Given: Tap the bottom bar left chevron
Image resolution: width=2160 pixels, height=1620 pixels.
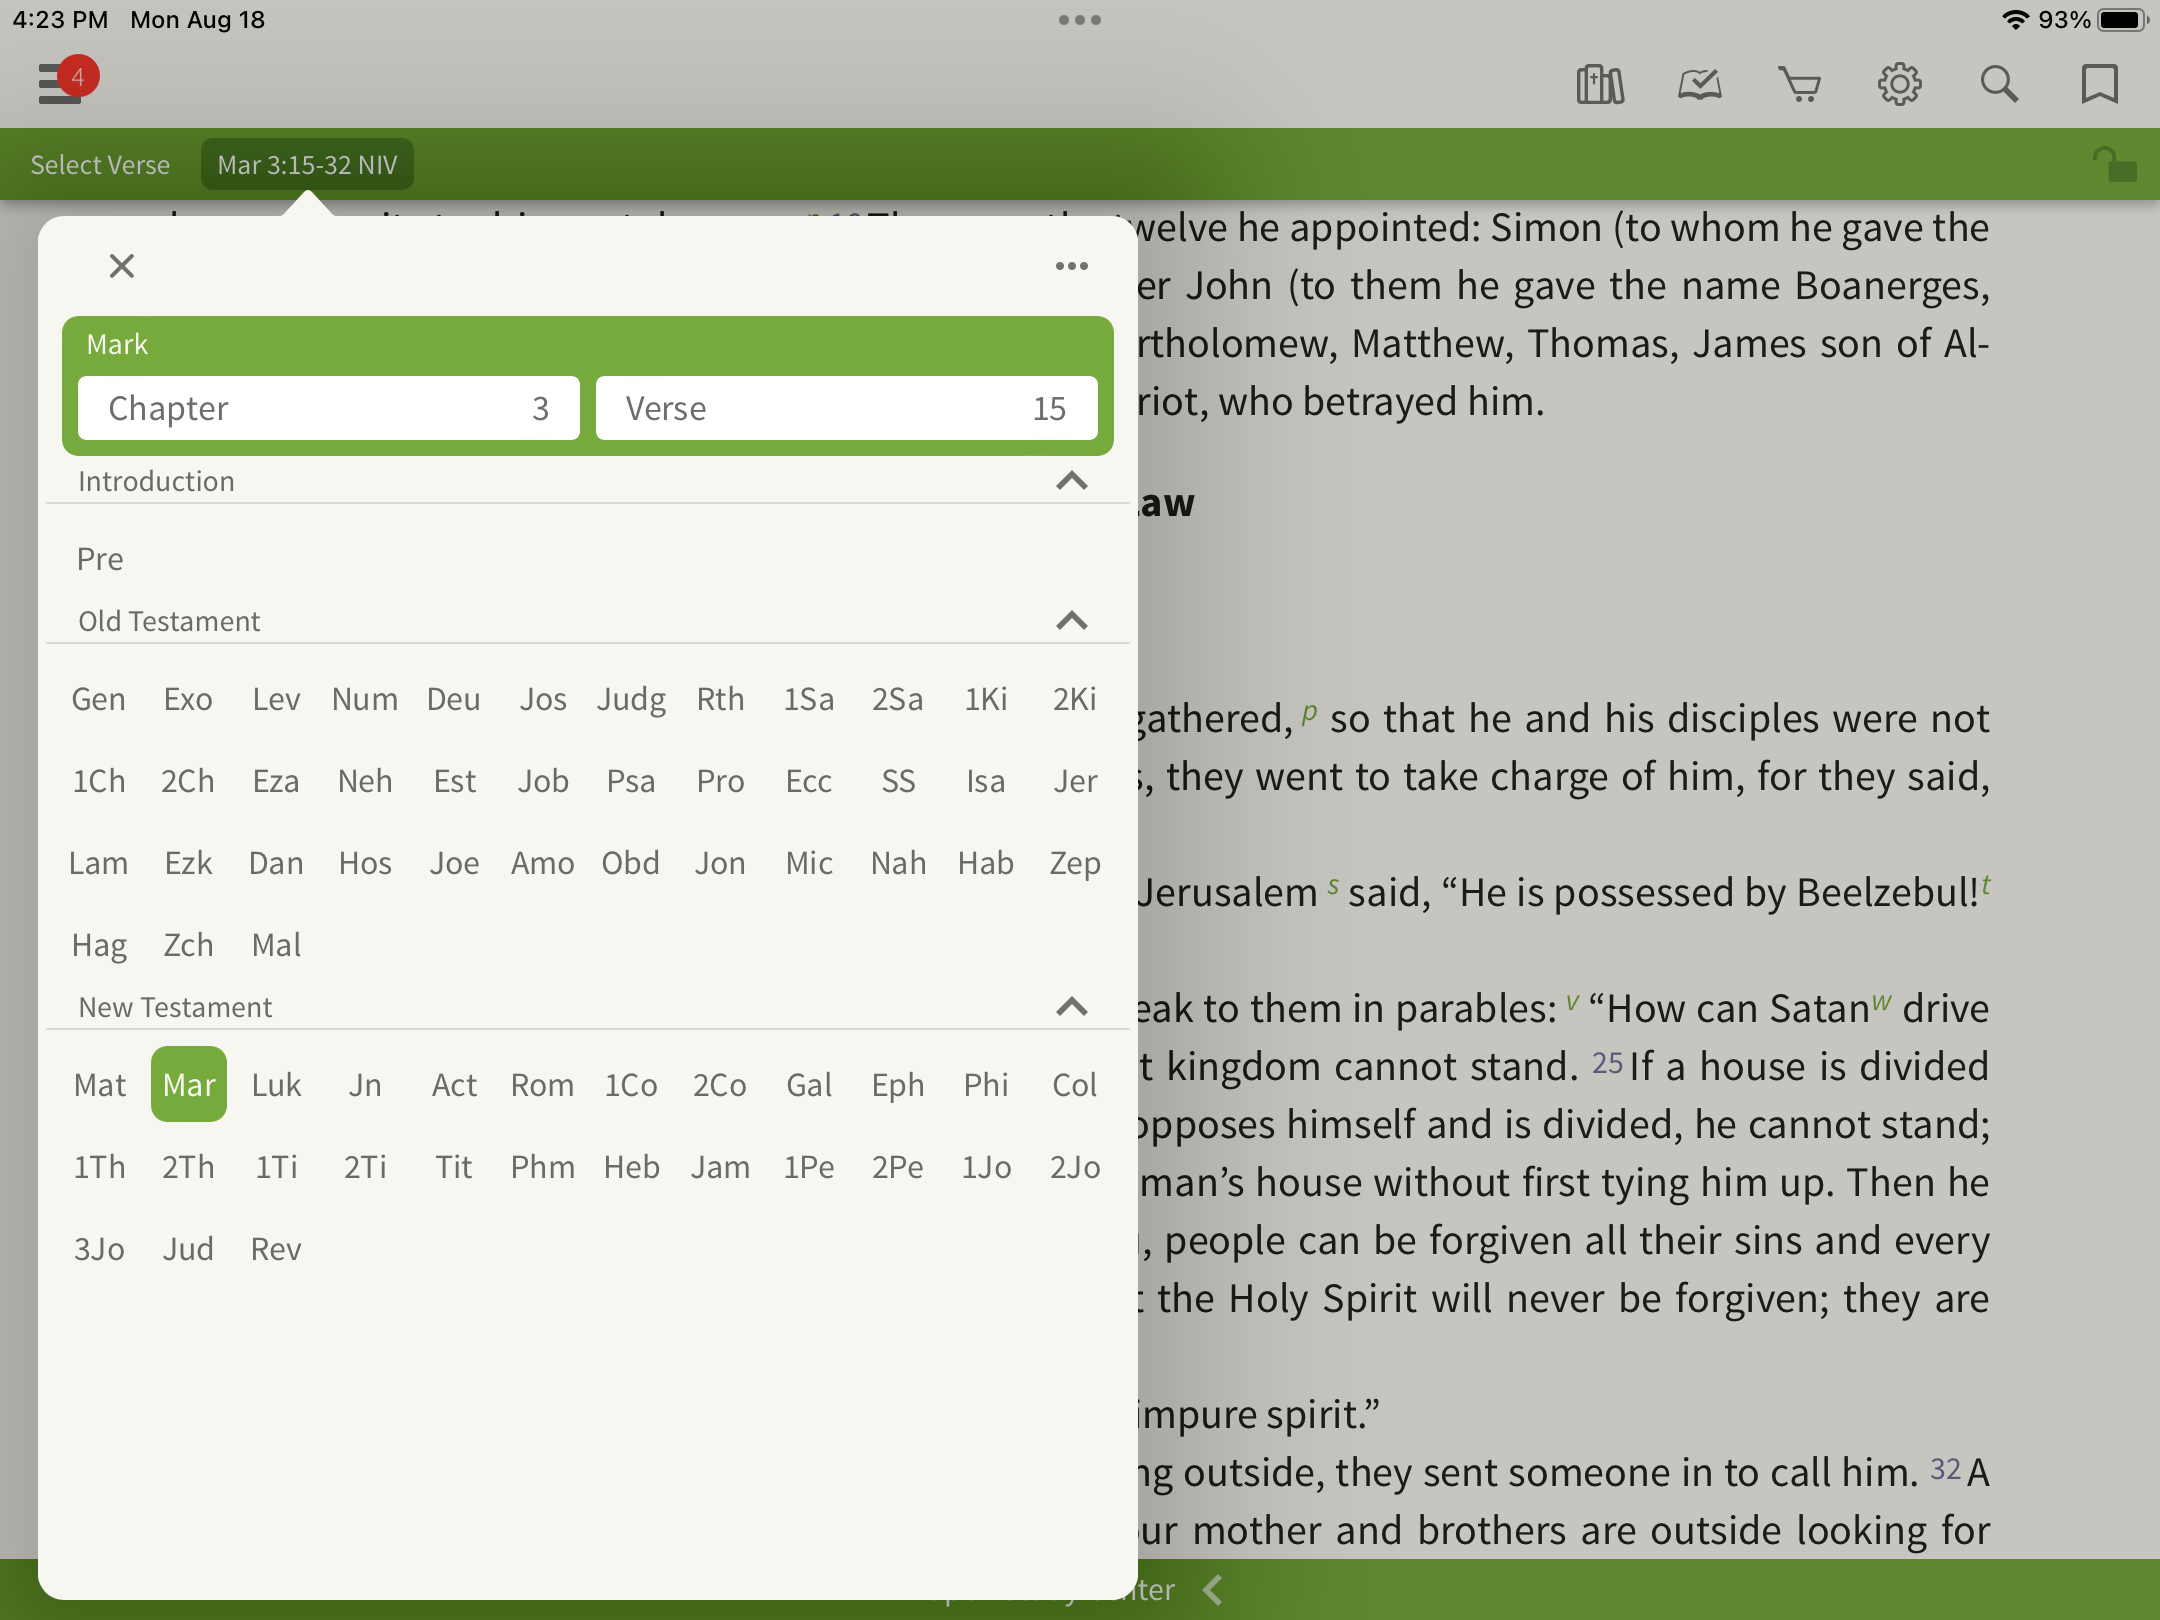Looking at the screenshot, I should pos(1213,1590).
